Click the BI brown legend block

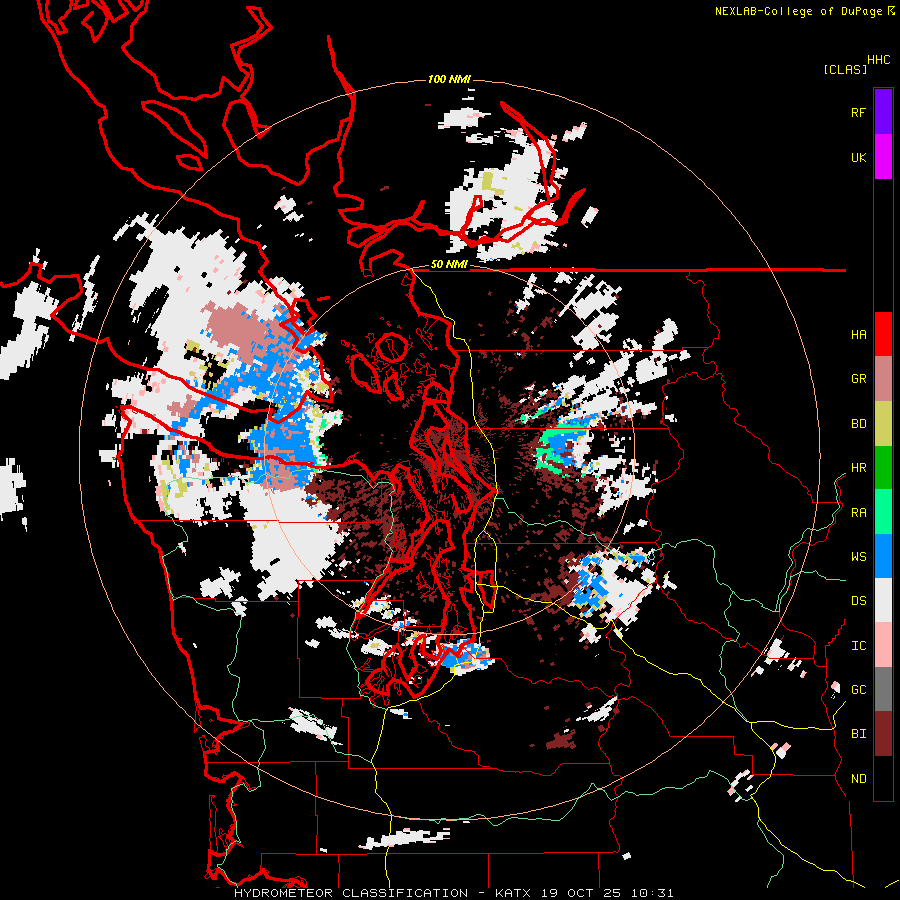883,734
